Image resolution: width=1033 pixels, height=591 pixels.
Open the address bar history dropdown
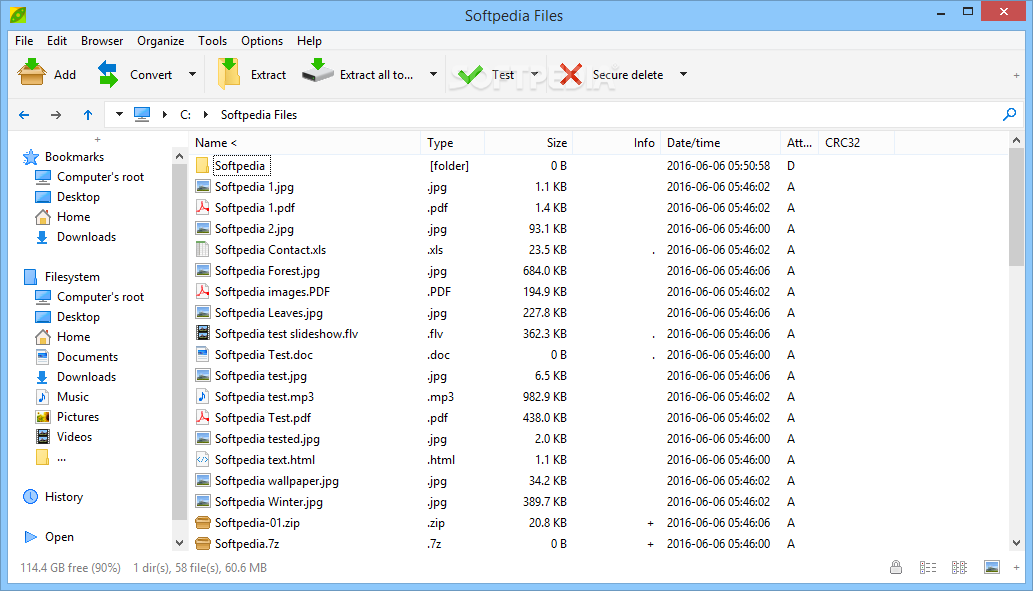pyautogui.click(x=119, y=114)
